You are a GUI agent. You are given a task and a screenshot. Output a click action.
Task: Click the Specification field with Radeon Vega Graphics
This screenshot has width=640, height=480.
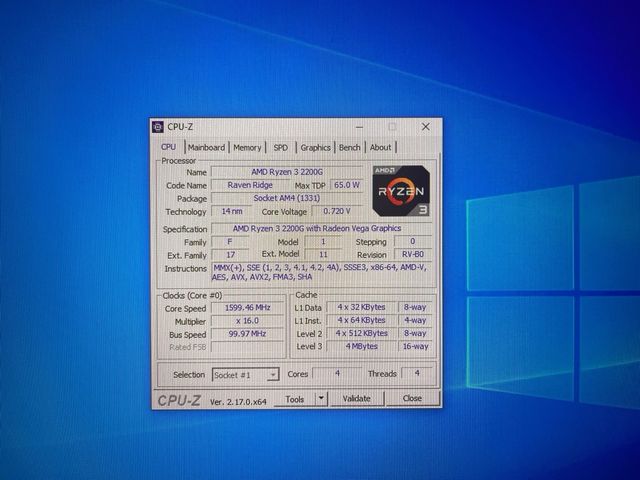tap(321, 228)
